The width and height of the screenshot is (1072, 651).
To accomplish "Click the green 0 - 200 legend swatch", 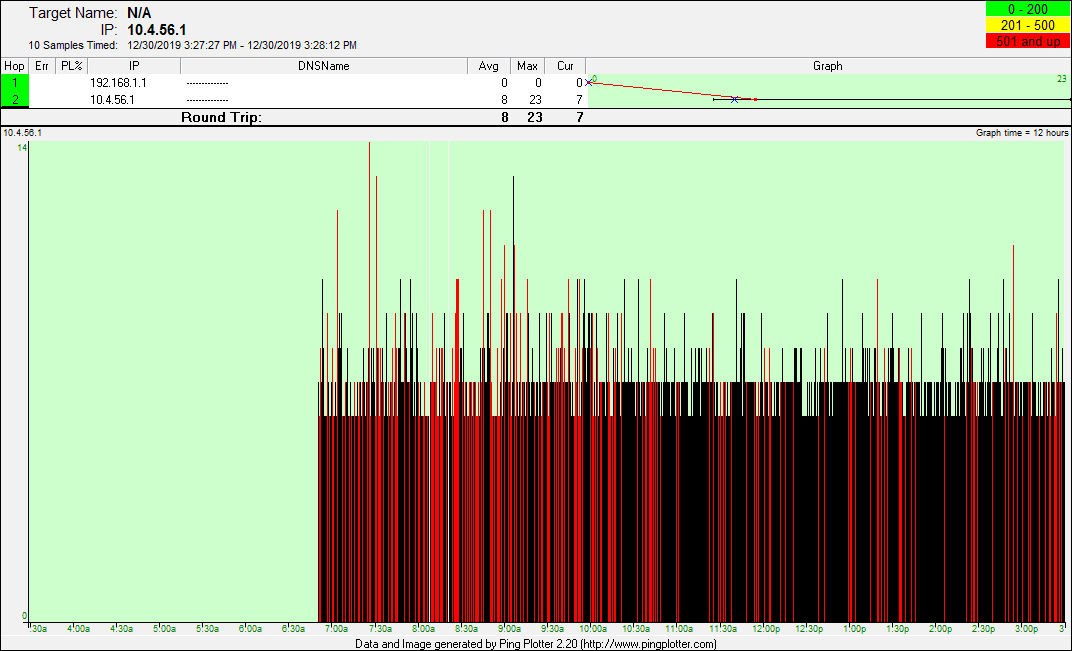I will pyautogui.click(x=1027, y=9).
